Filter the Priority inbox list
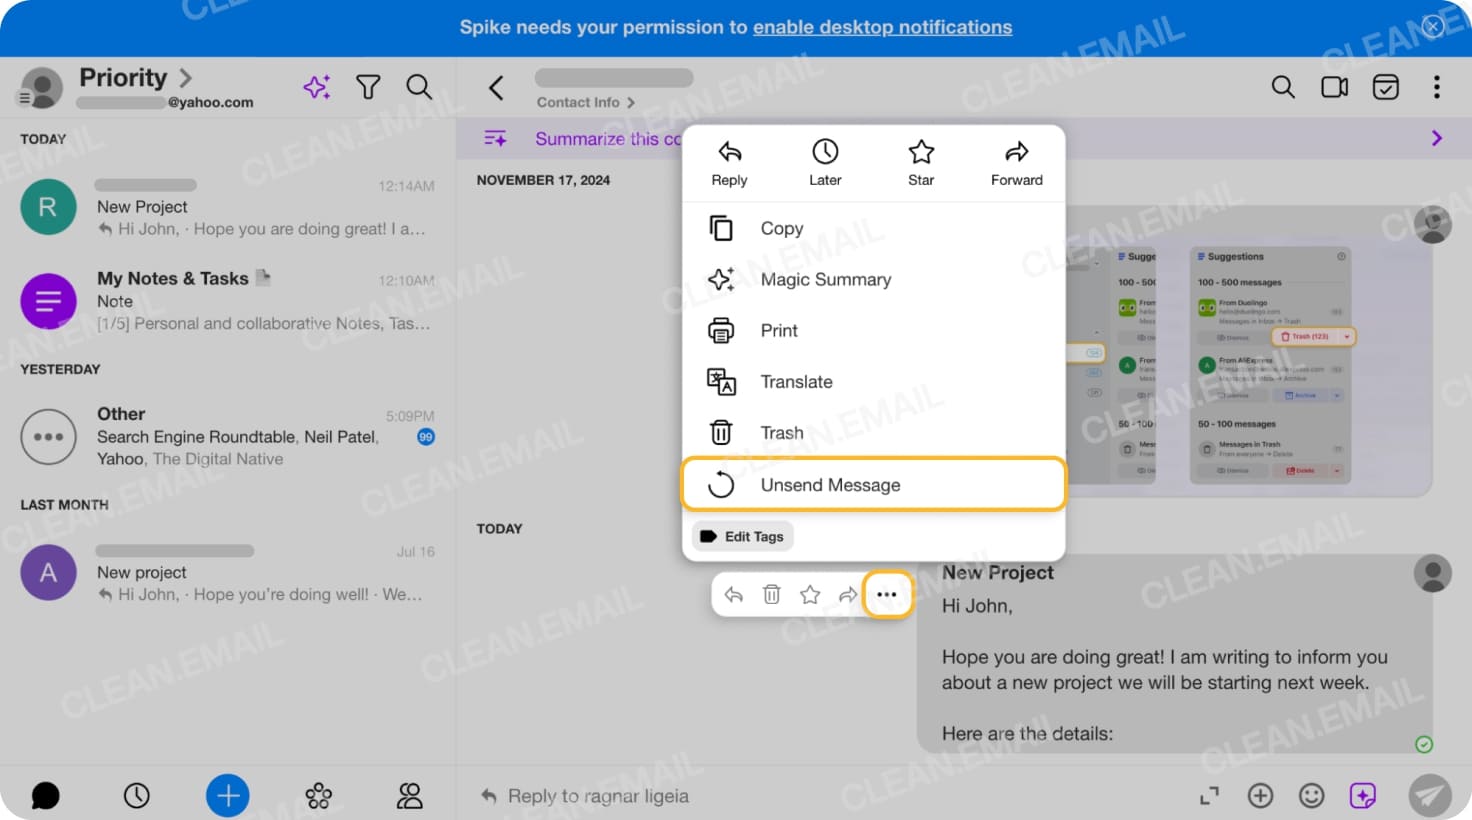Screen dimensions: 1472x820 [x=368, y=87]
